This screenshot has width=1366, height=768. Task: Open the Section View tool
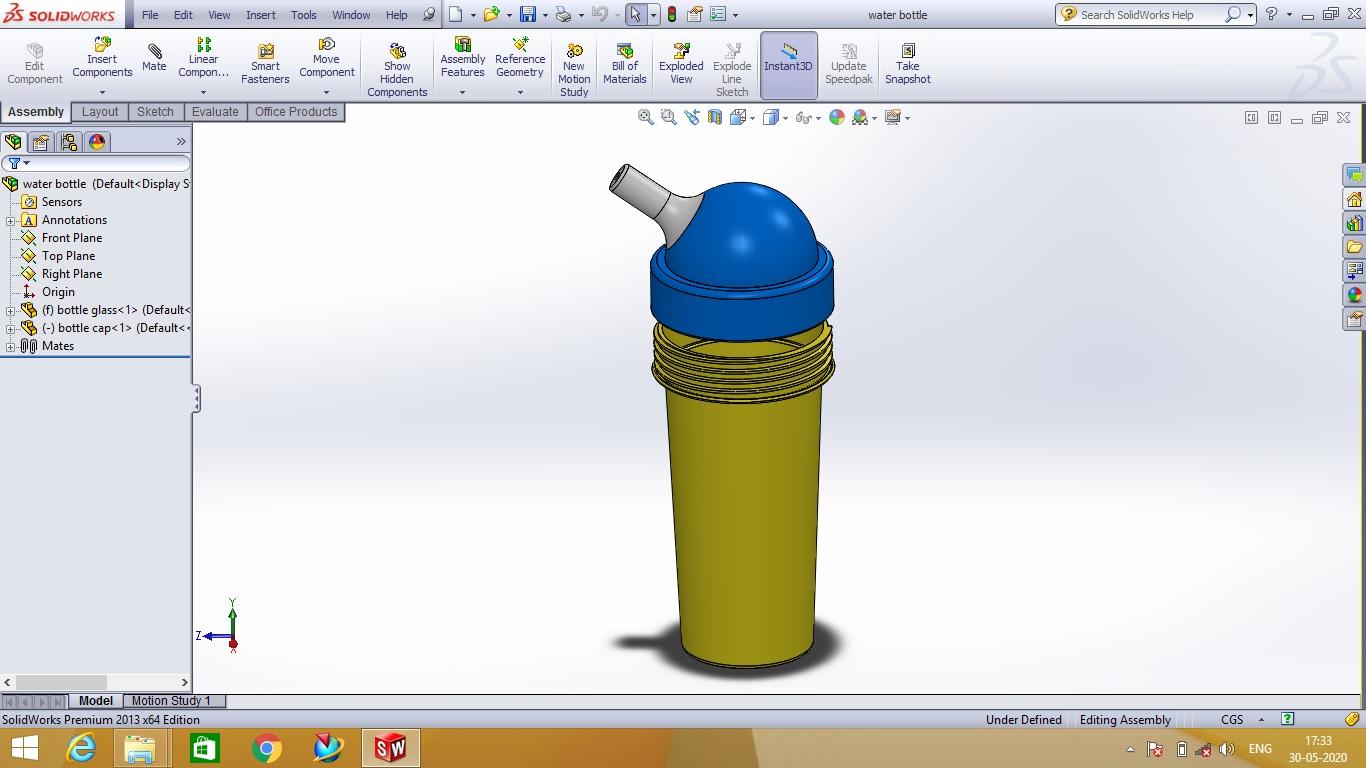click(714, 117)
